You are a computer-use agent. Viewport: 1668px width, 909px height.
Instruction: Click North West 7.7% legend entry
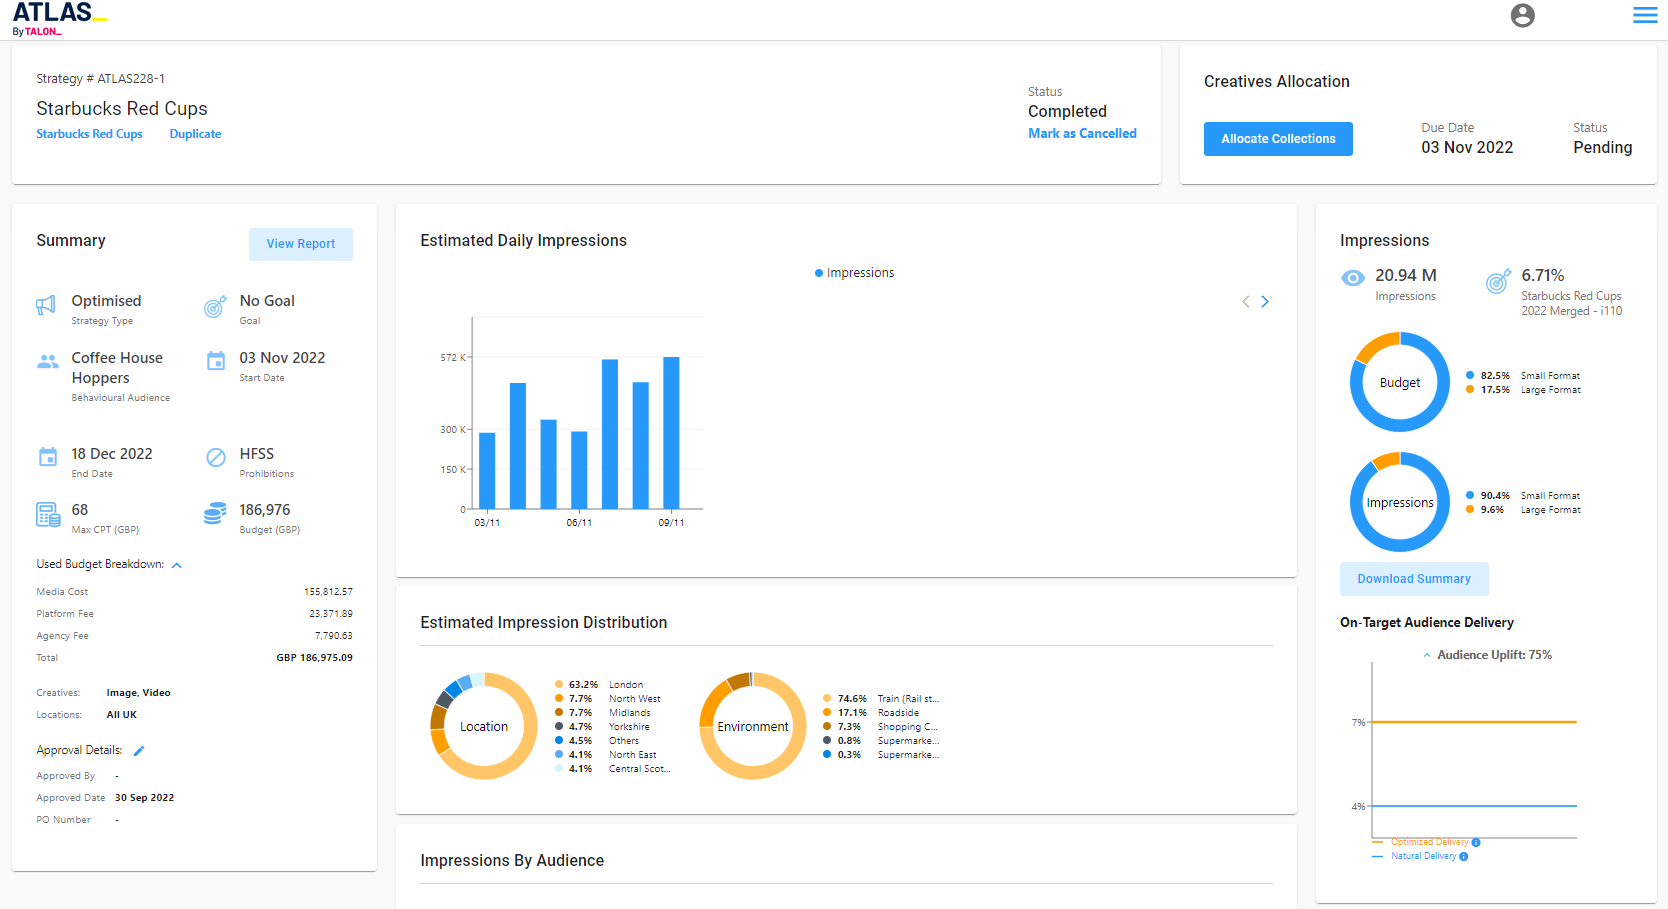coord(608,699)
